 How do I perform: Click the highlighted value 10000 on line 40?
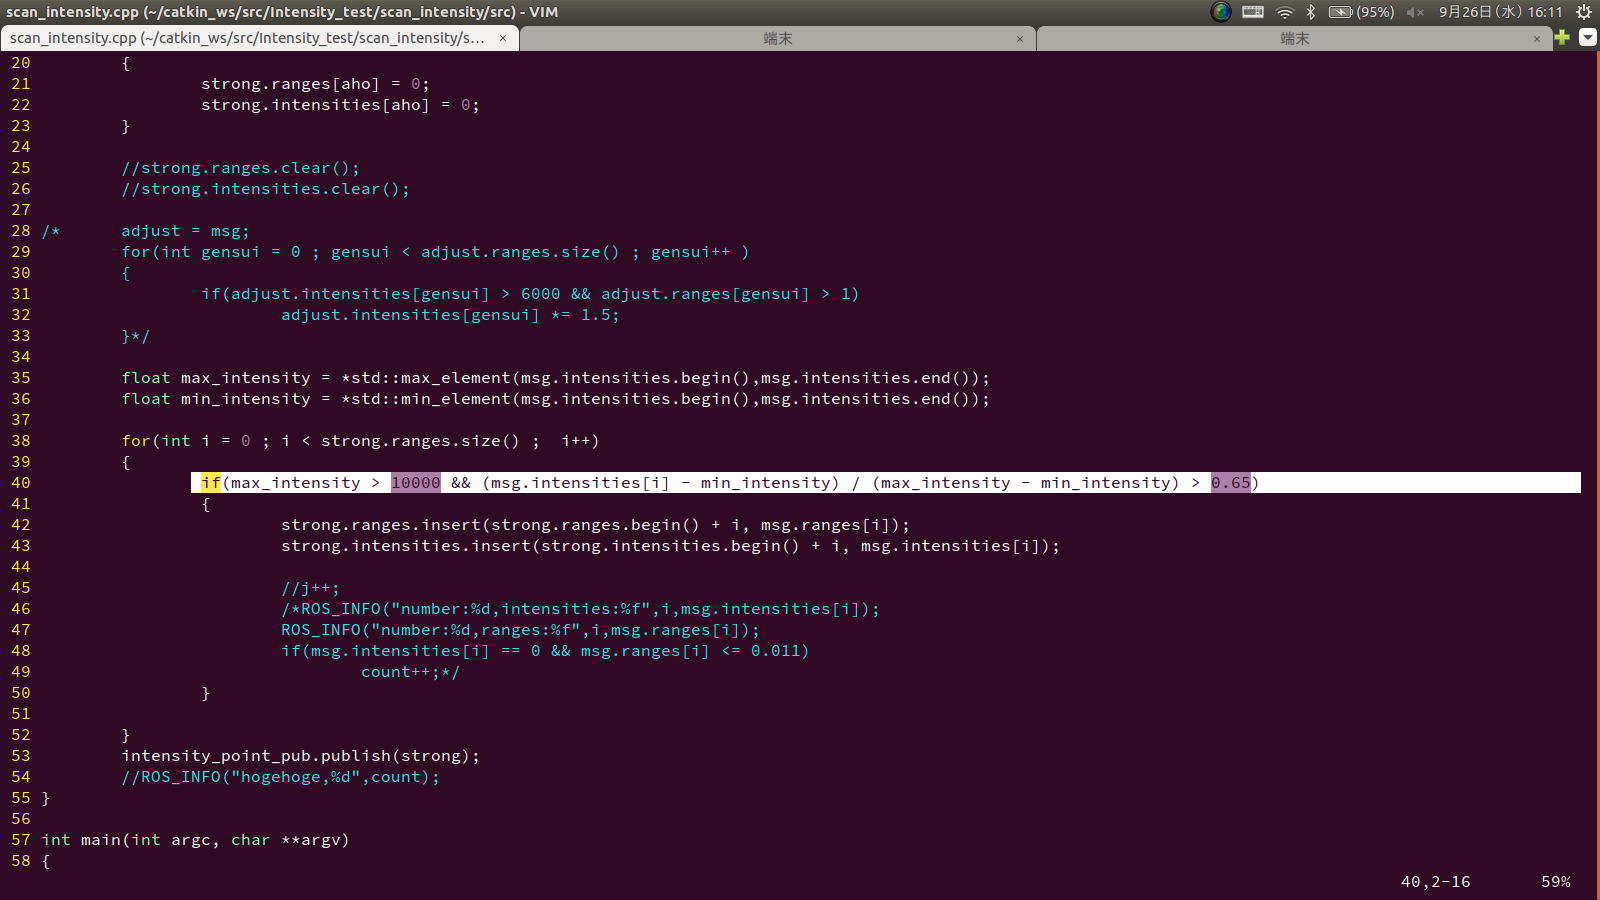415,482
